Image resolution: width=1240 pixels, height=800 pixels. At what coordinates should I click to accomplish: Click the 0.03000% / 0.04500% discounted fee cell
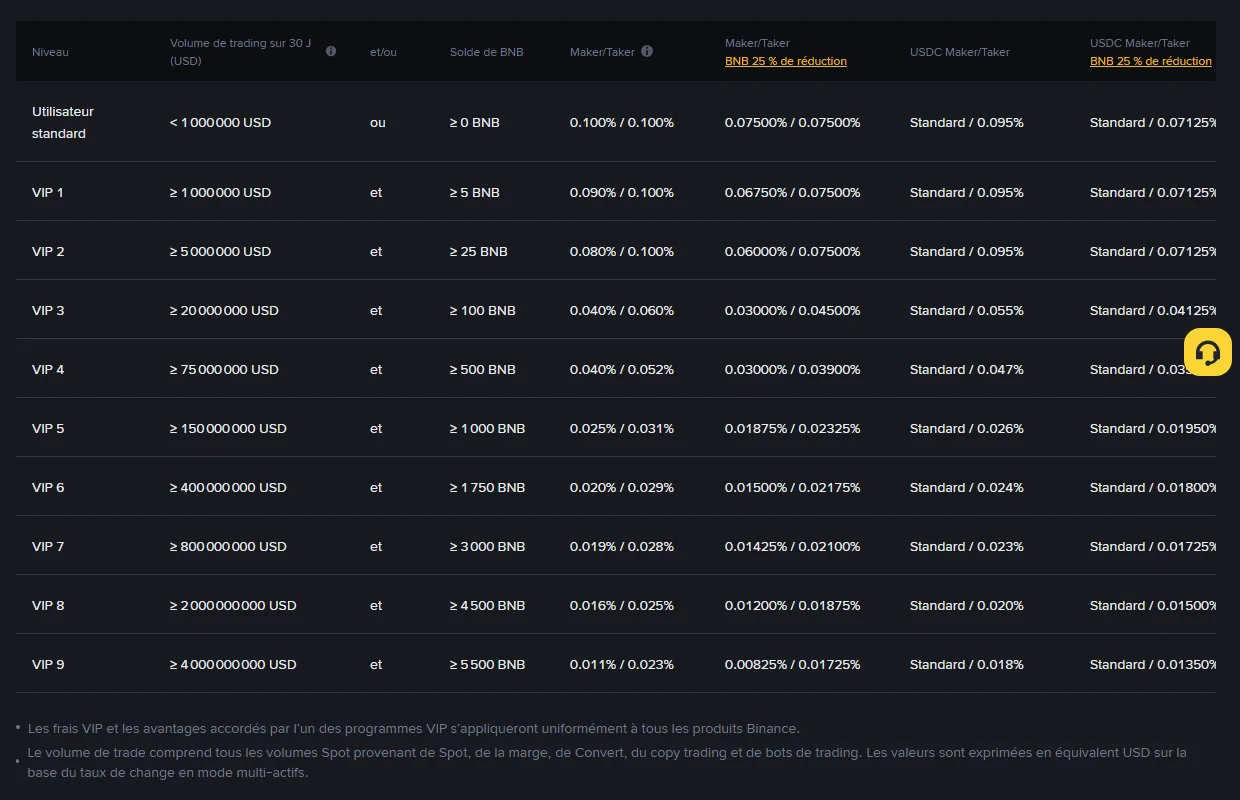793,310
